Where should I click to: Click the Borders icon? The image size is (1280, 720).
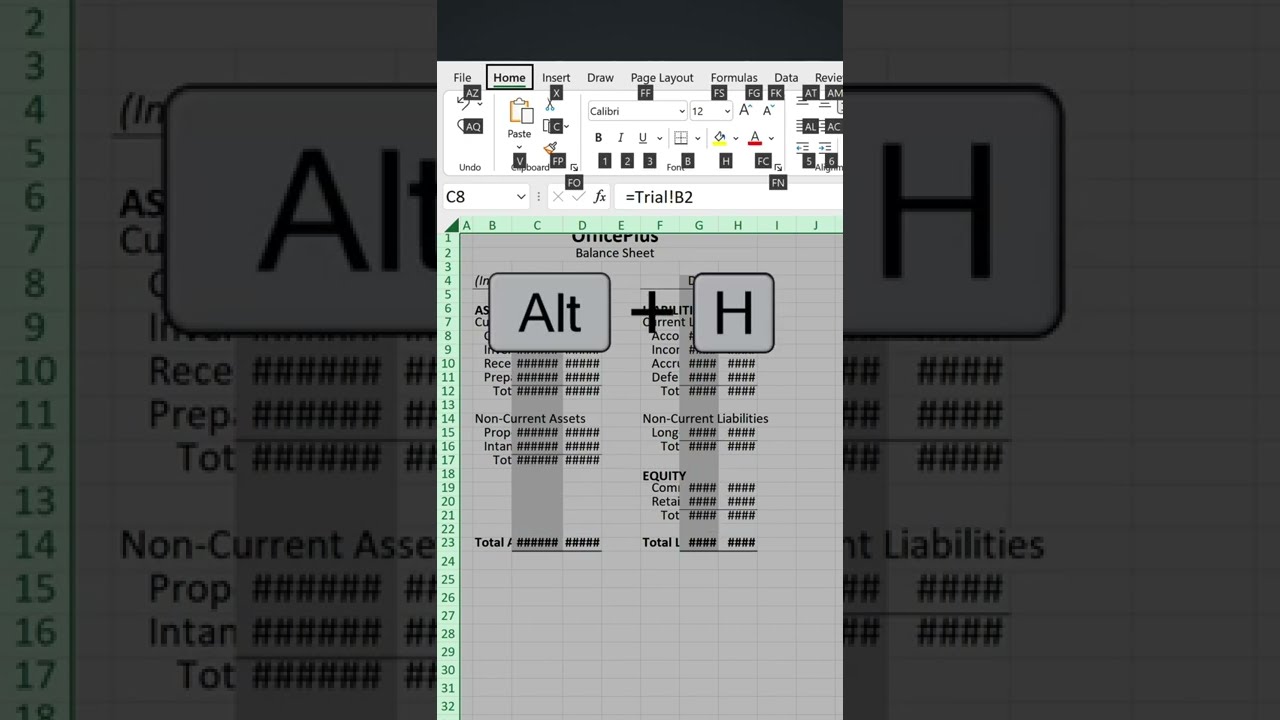[x=681, y=138]
